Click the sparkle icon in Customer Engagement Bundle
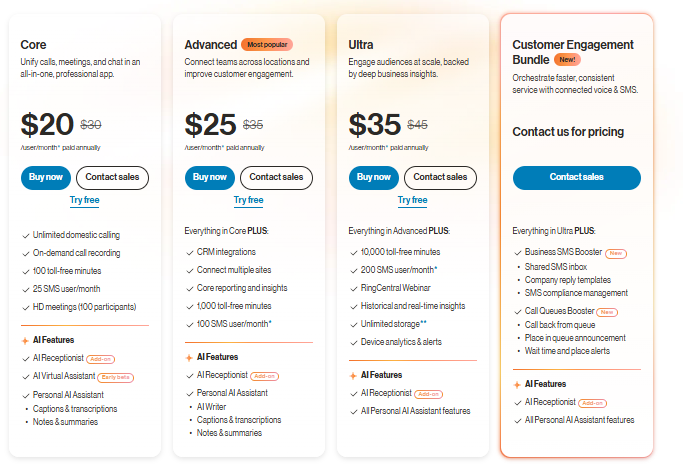Viewport: 683px width, 476px height. pos(517,384)
